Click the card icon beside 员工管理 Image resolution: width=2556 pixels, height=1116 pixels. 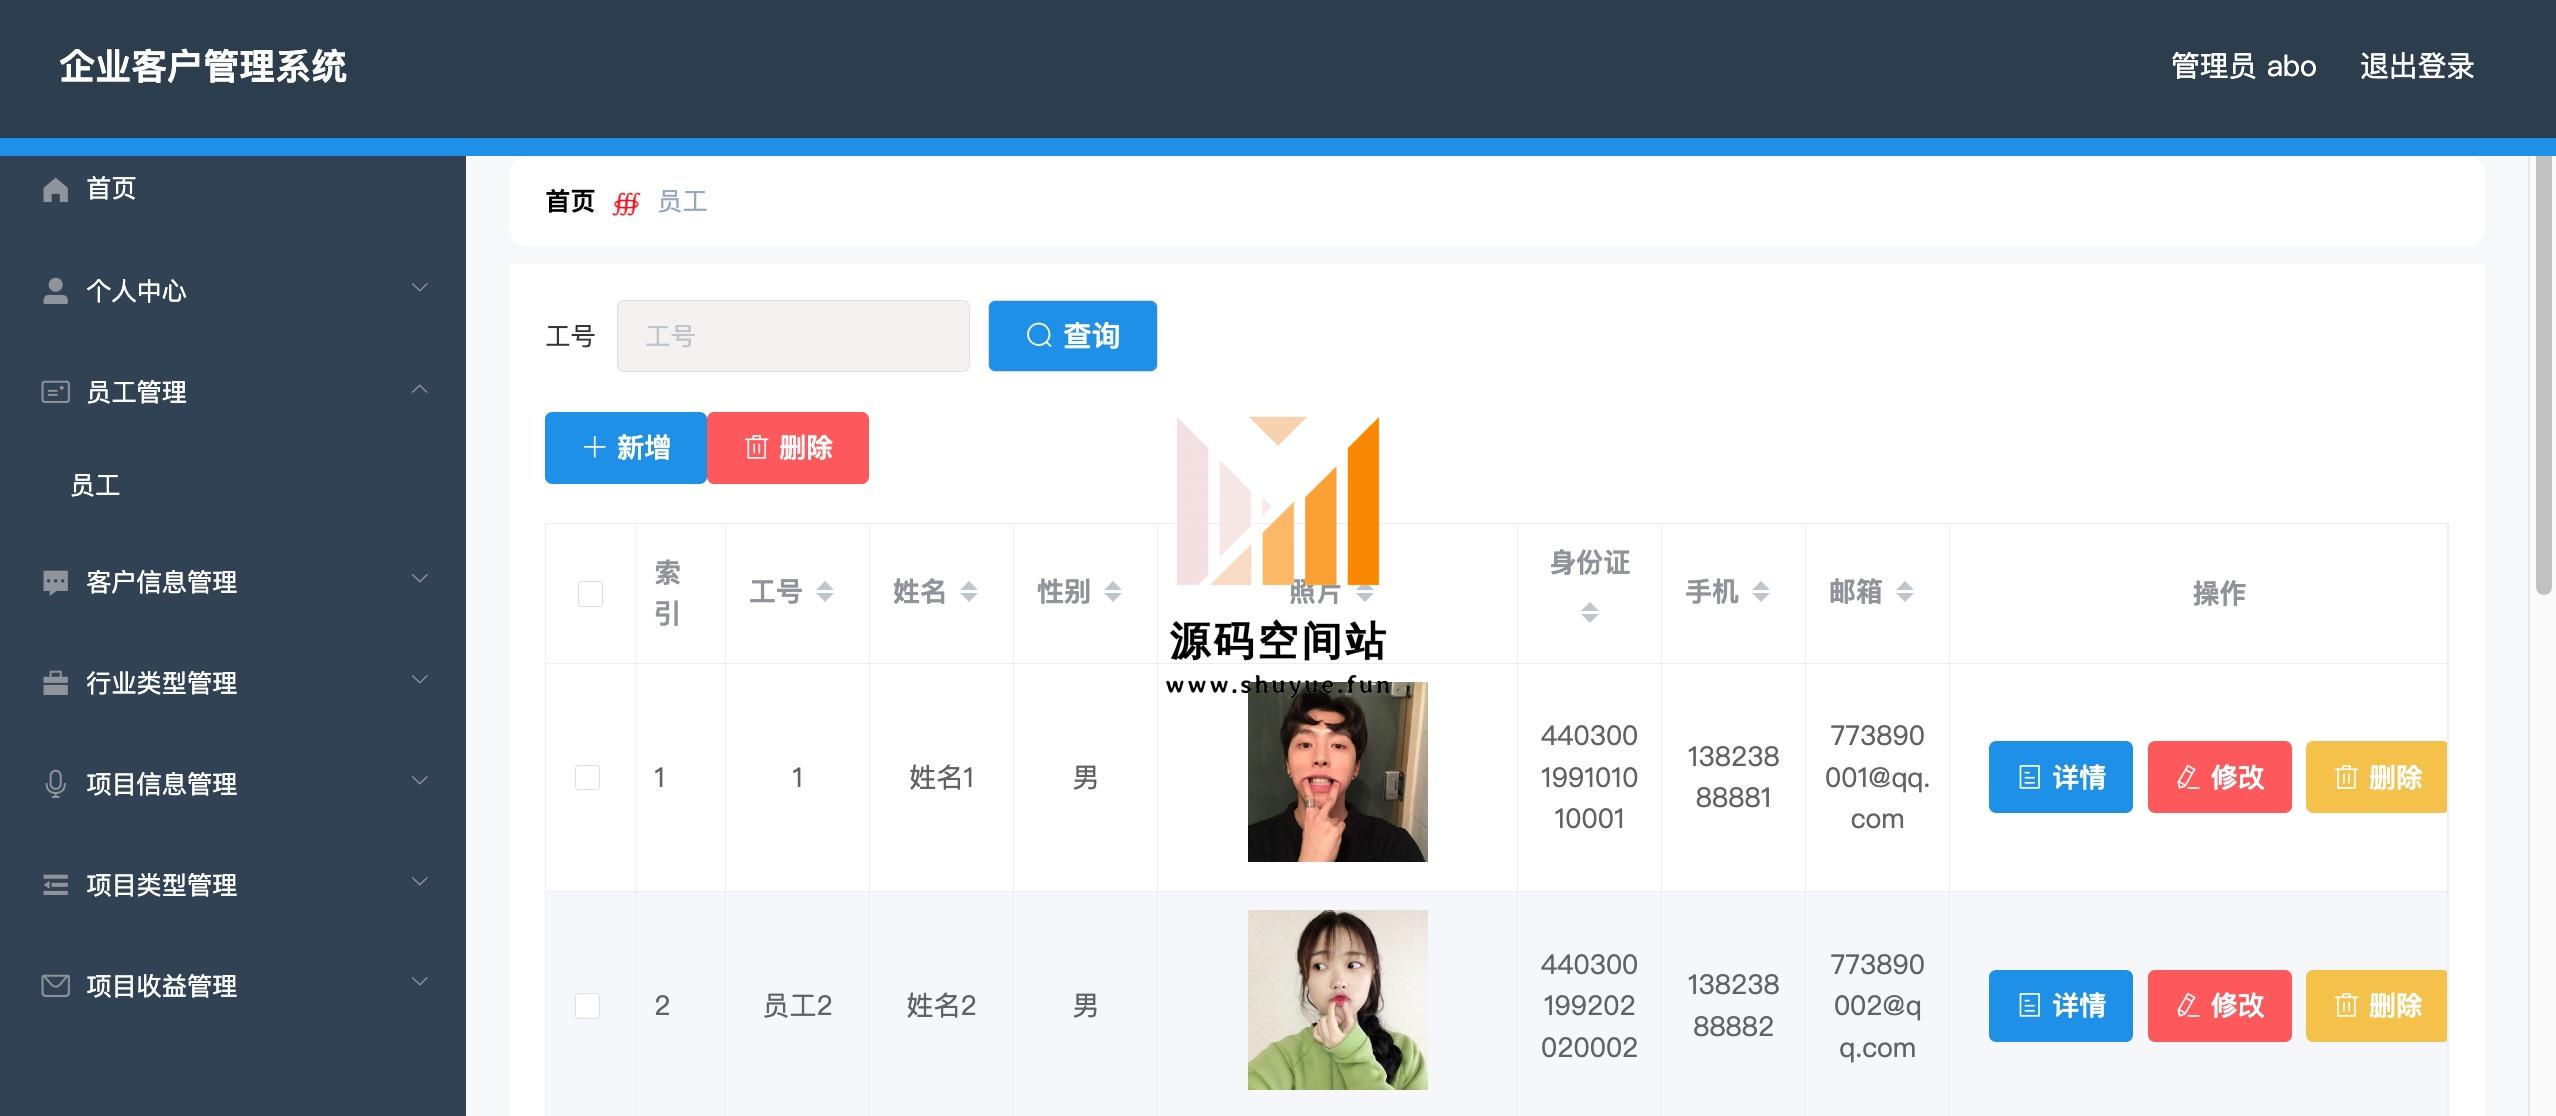55,392
